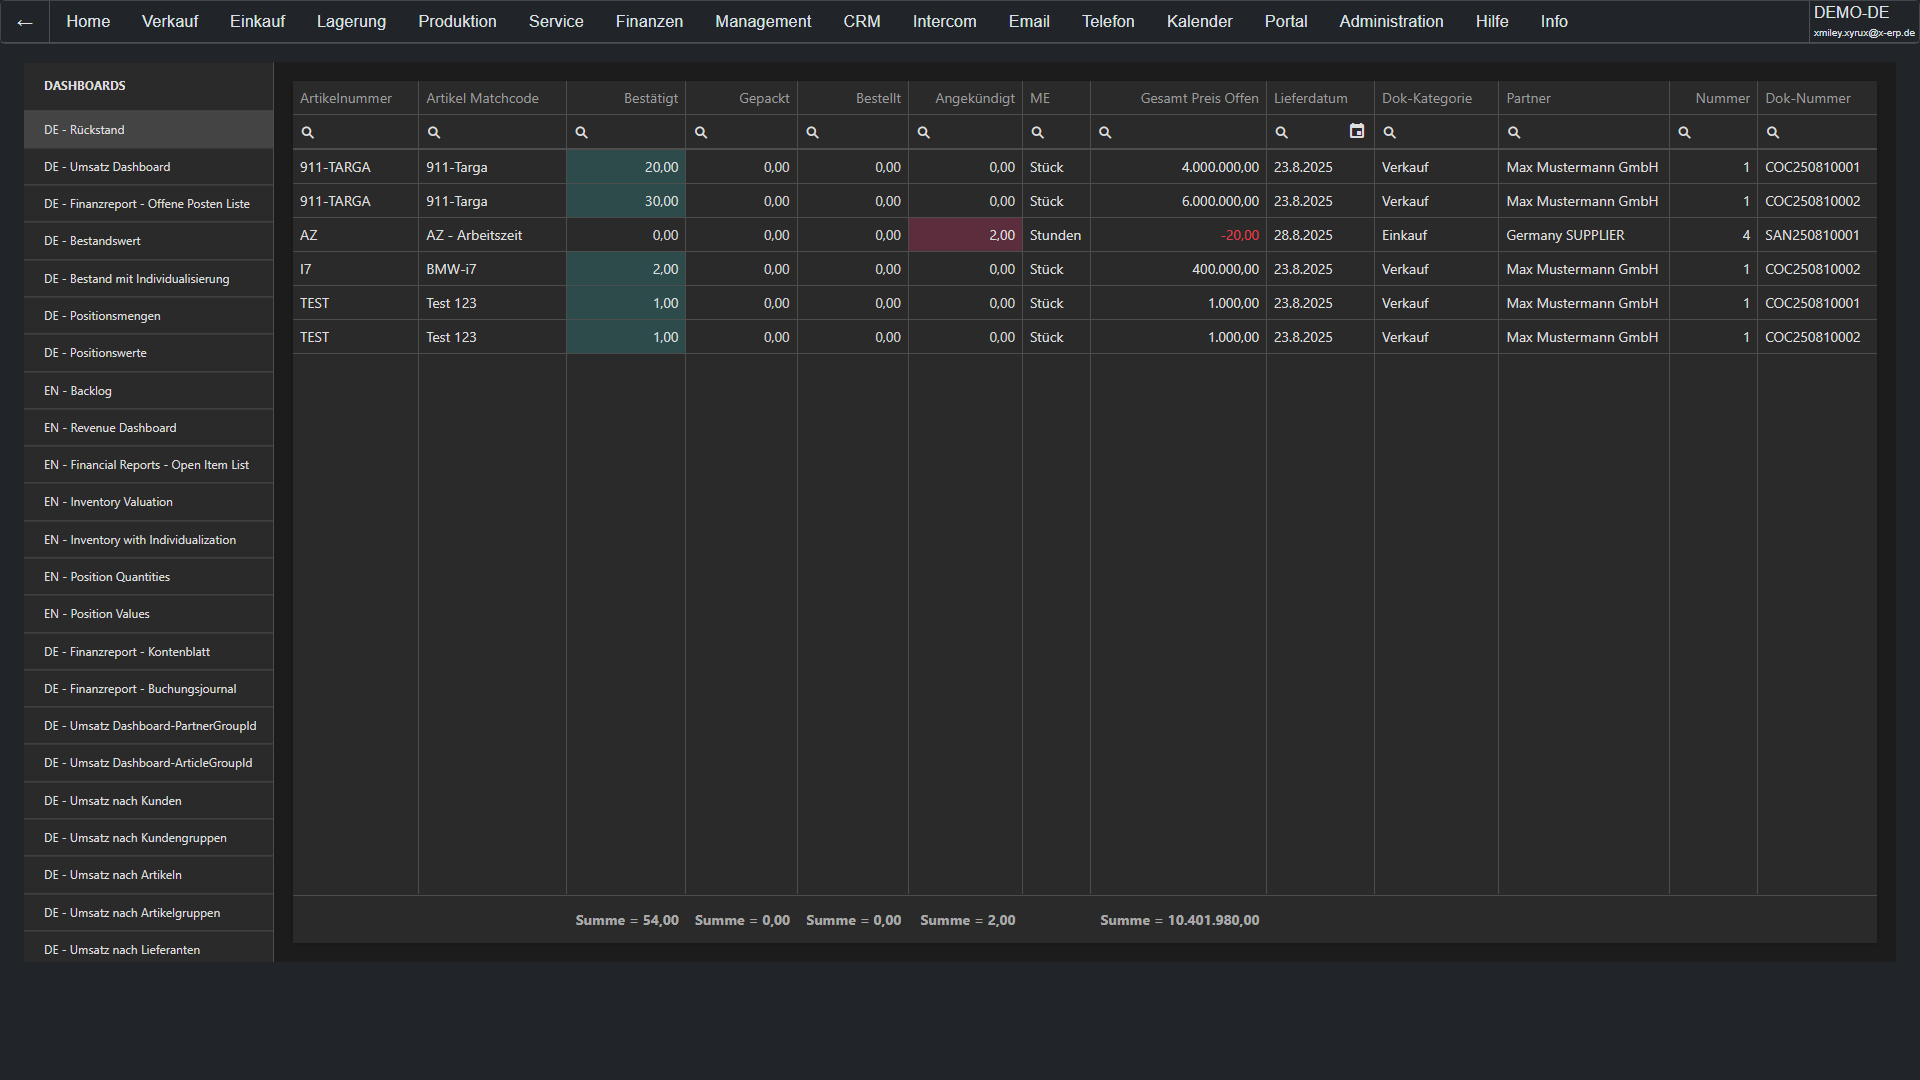Viewport: 1920px width, 1080px height.
Task: Click the back arrow icon
Action: point(25,22)
